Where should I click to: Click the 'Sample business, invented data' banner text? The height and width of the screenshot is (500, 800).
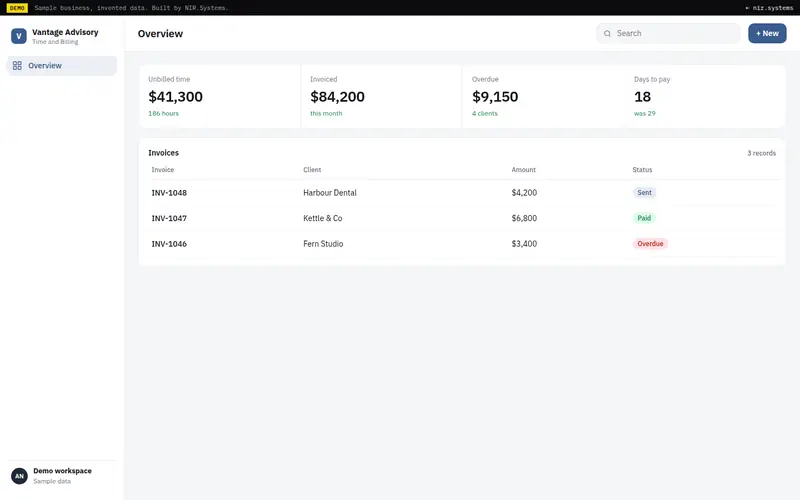click(131, 8)
